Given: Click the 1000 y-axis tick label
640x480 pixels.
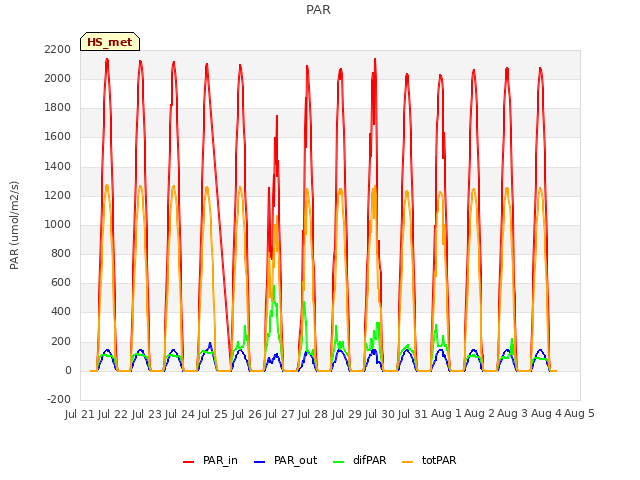Looking at the screenshot, I should tap(58, 224).
